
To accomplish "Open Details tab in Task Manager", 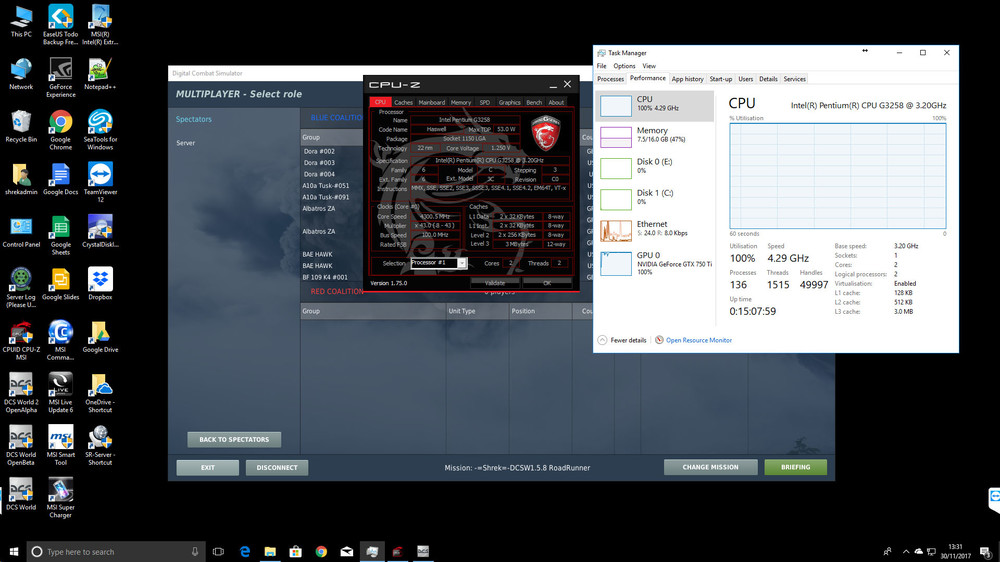I will pos(768,79).
